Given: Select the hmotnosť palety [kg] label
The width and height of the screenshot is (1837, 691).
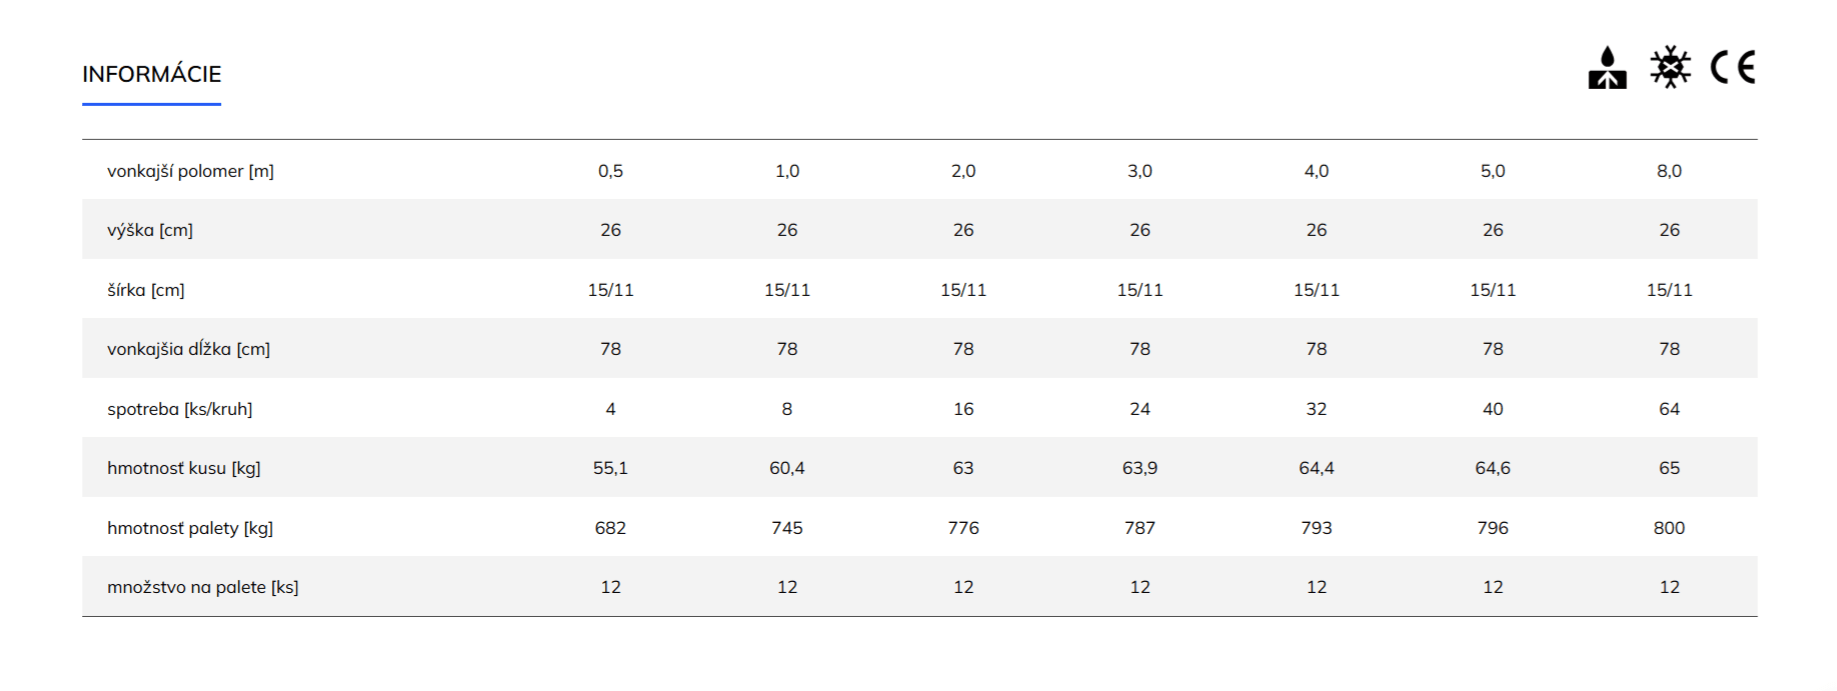Looking at the screenshot, I should point(190,528).
